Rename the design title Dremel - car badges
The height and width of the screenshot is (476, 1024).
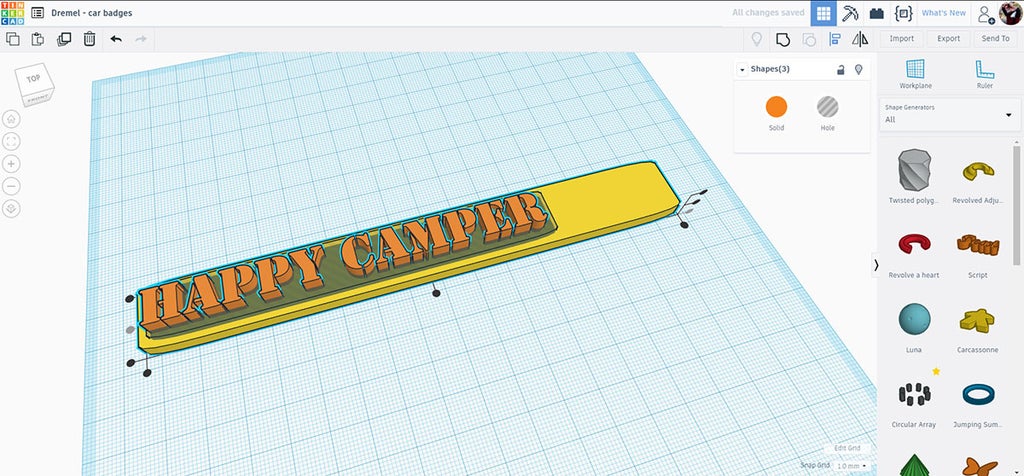pos(91,13)
